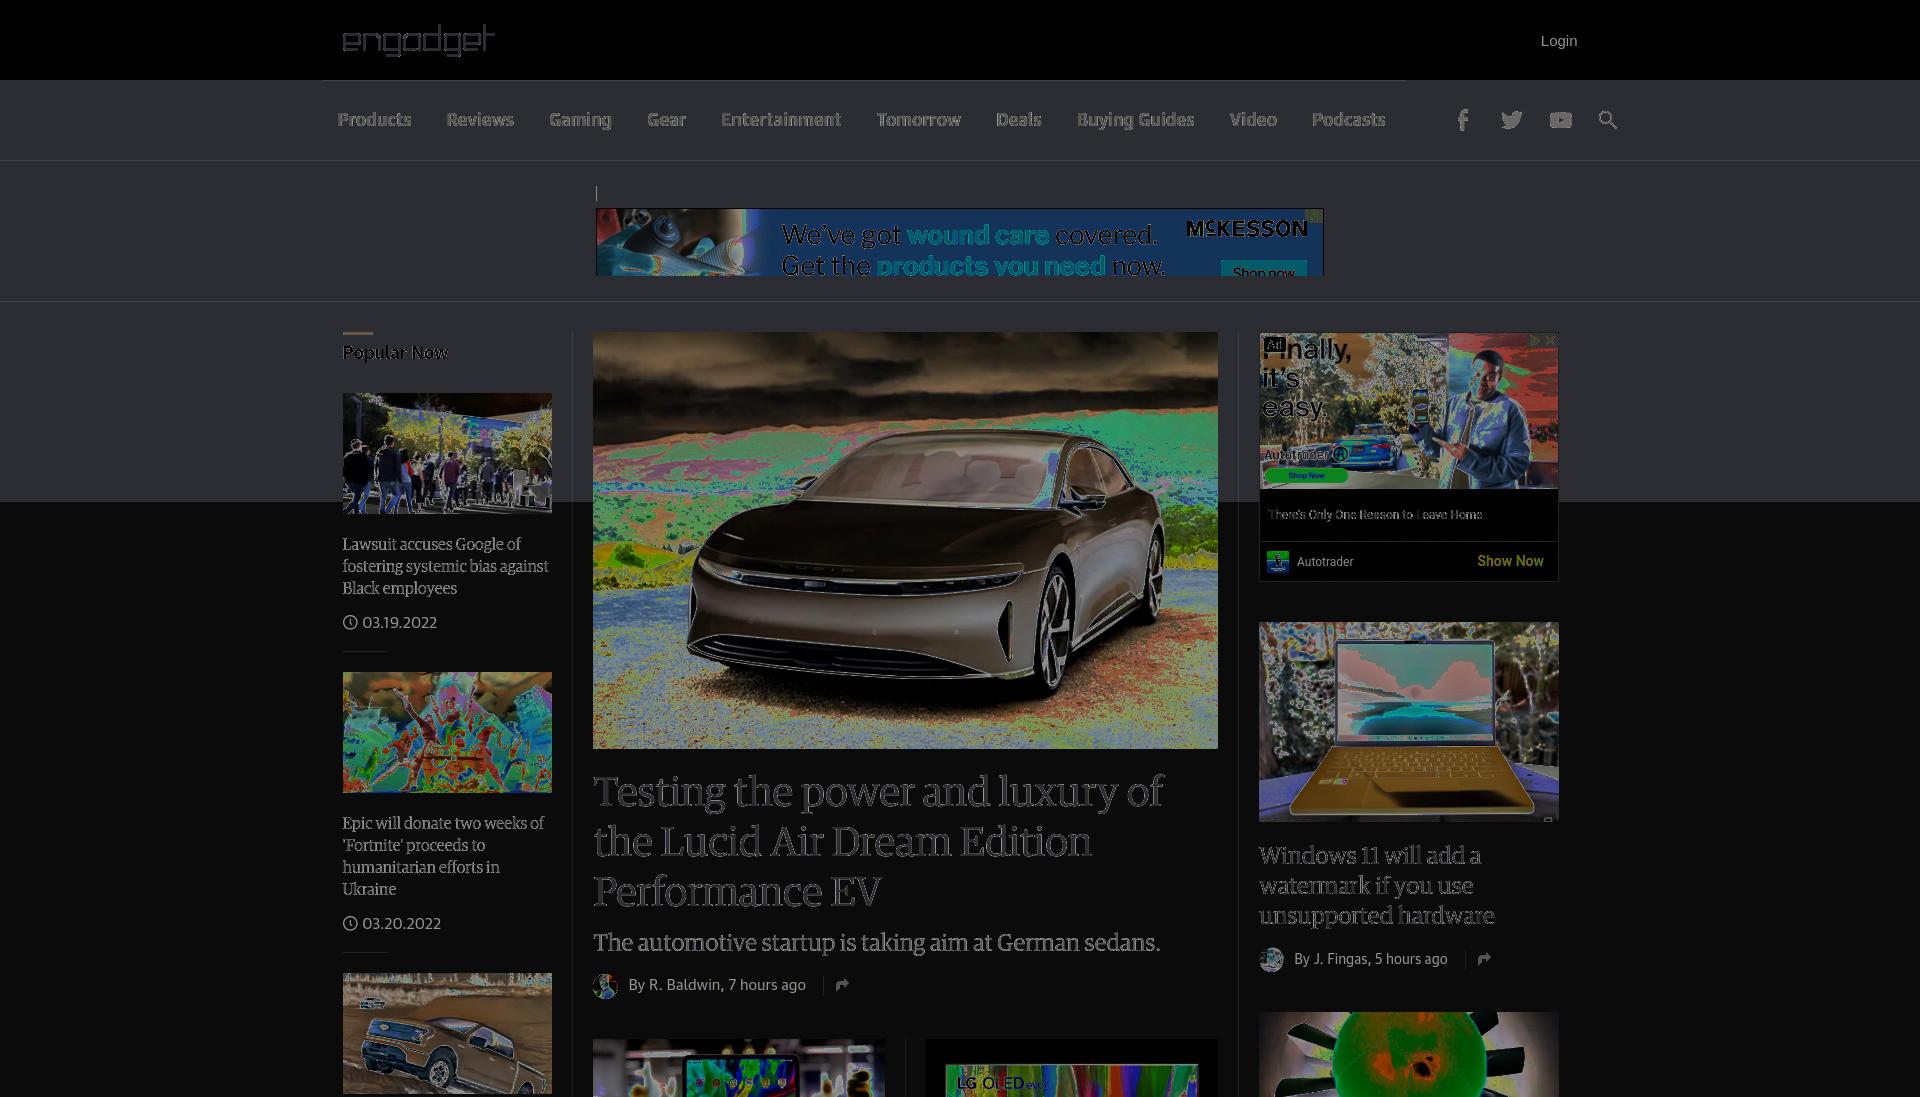Click the Autotrader logo icon in ad footer
Image resolution: width=1920 pixels, height=1097 pixels.
tap(1278, 562)
